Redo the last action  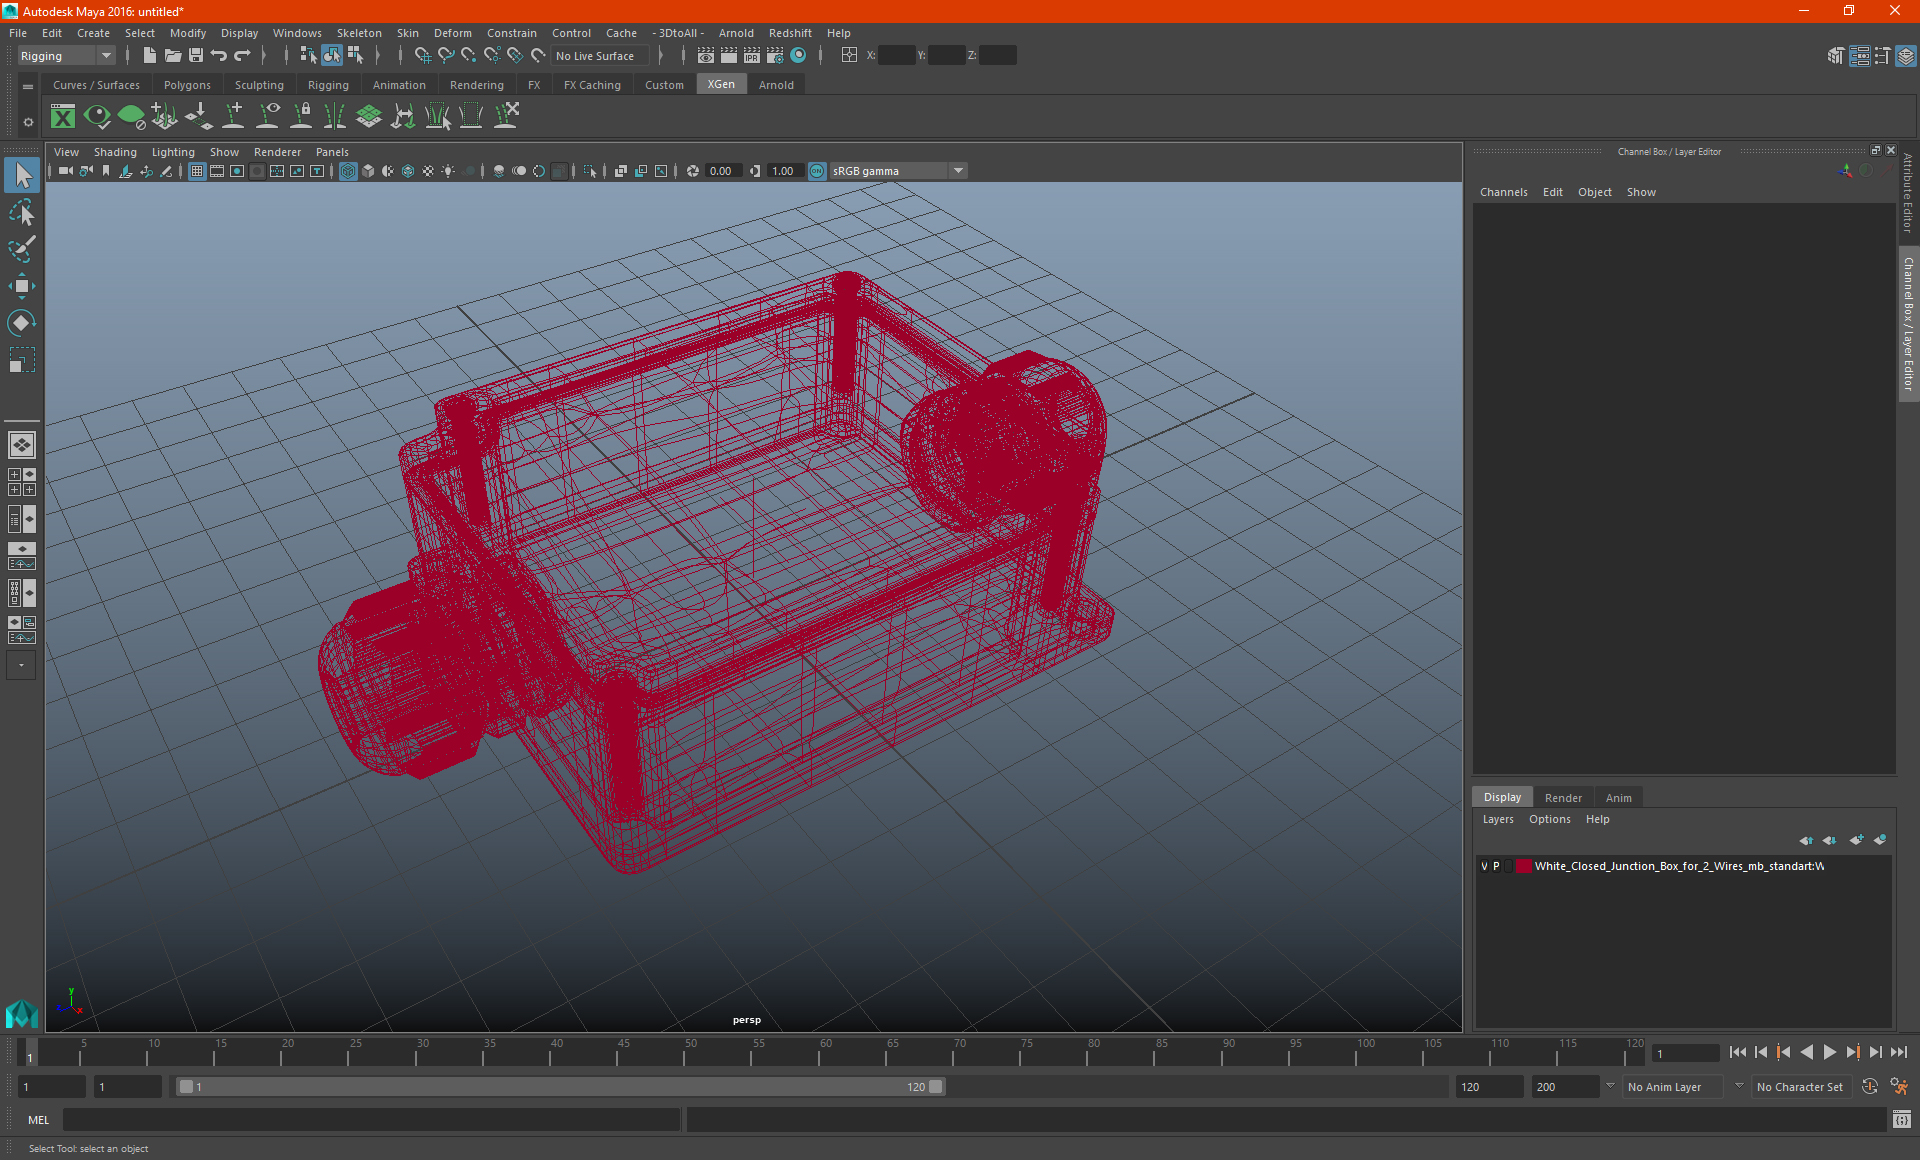pos(242,56)
